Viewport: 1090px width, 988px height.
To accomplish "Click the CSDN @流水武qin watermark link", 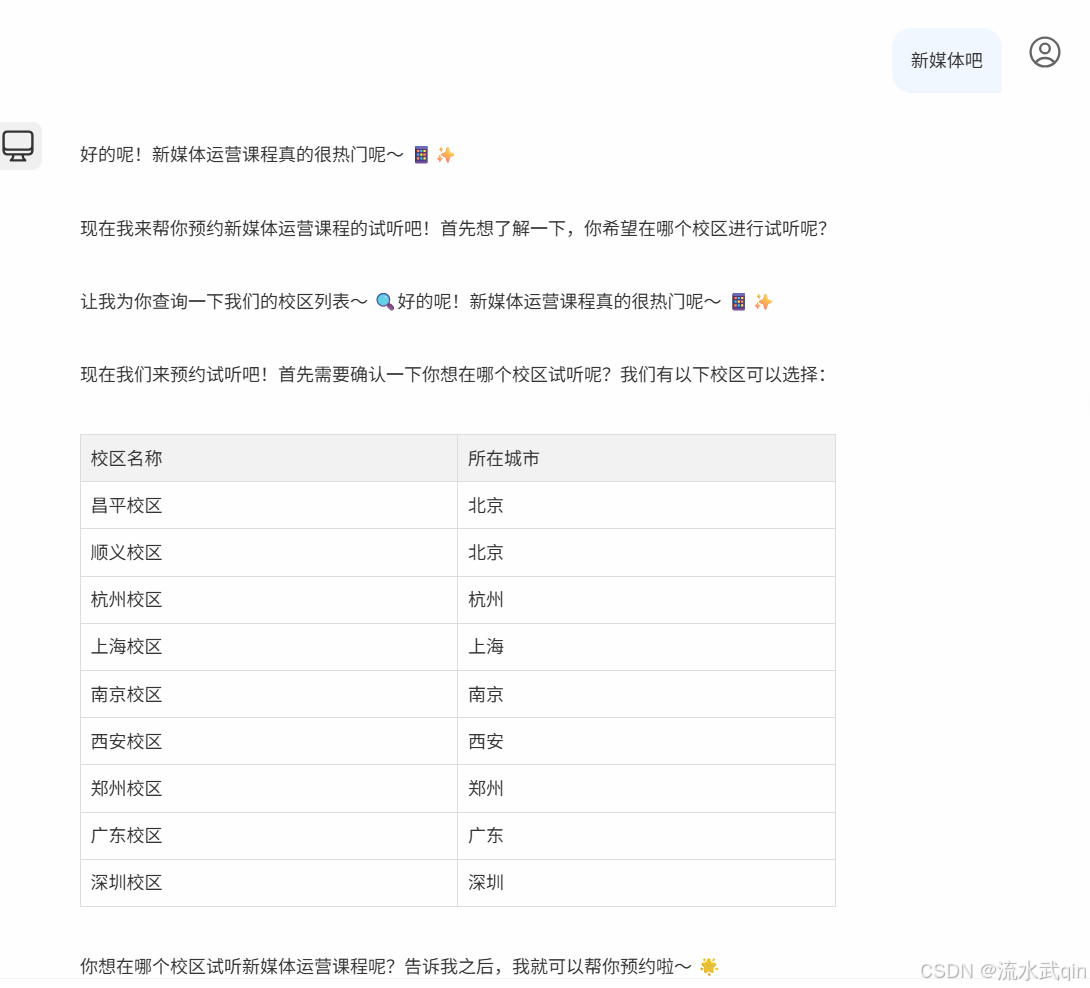I will click(1004, 970).
